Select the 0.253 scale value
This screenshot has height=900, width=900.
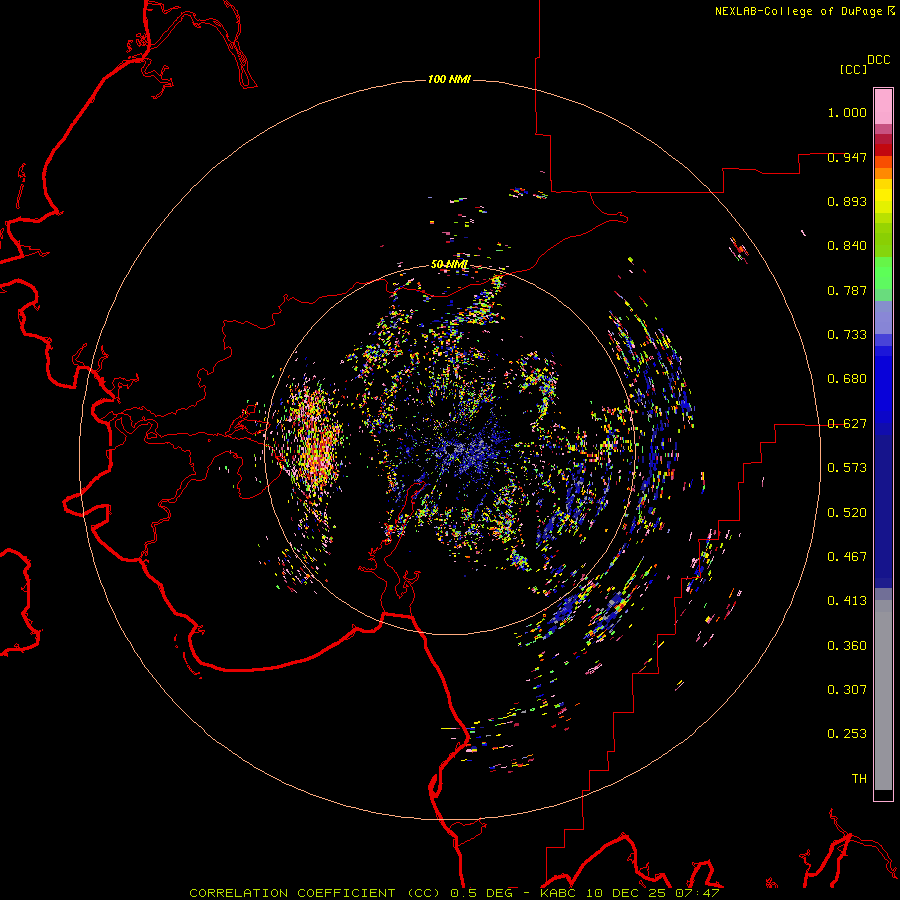847,734
